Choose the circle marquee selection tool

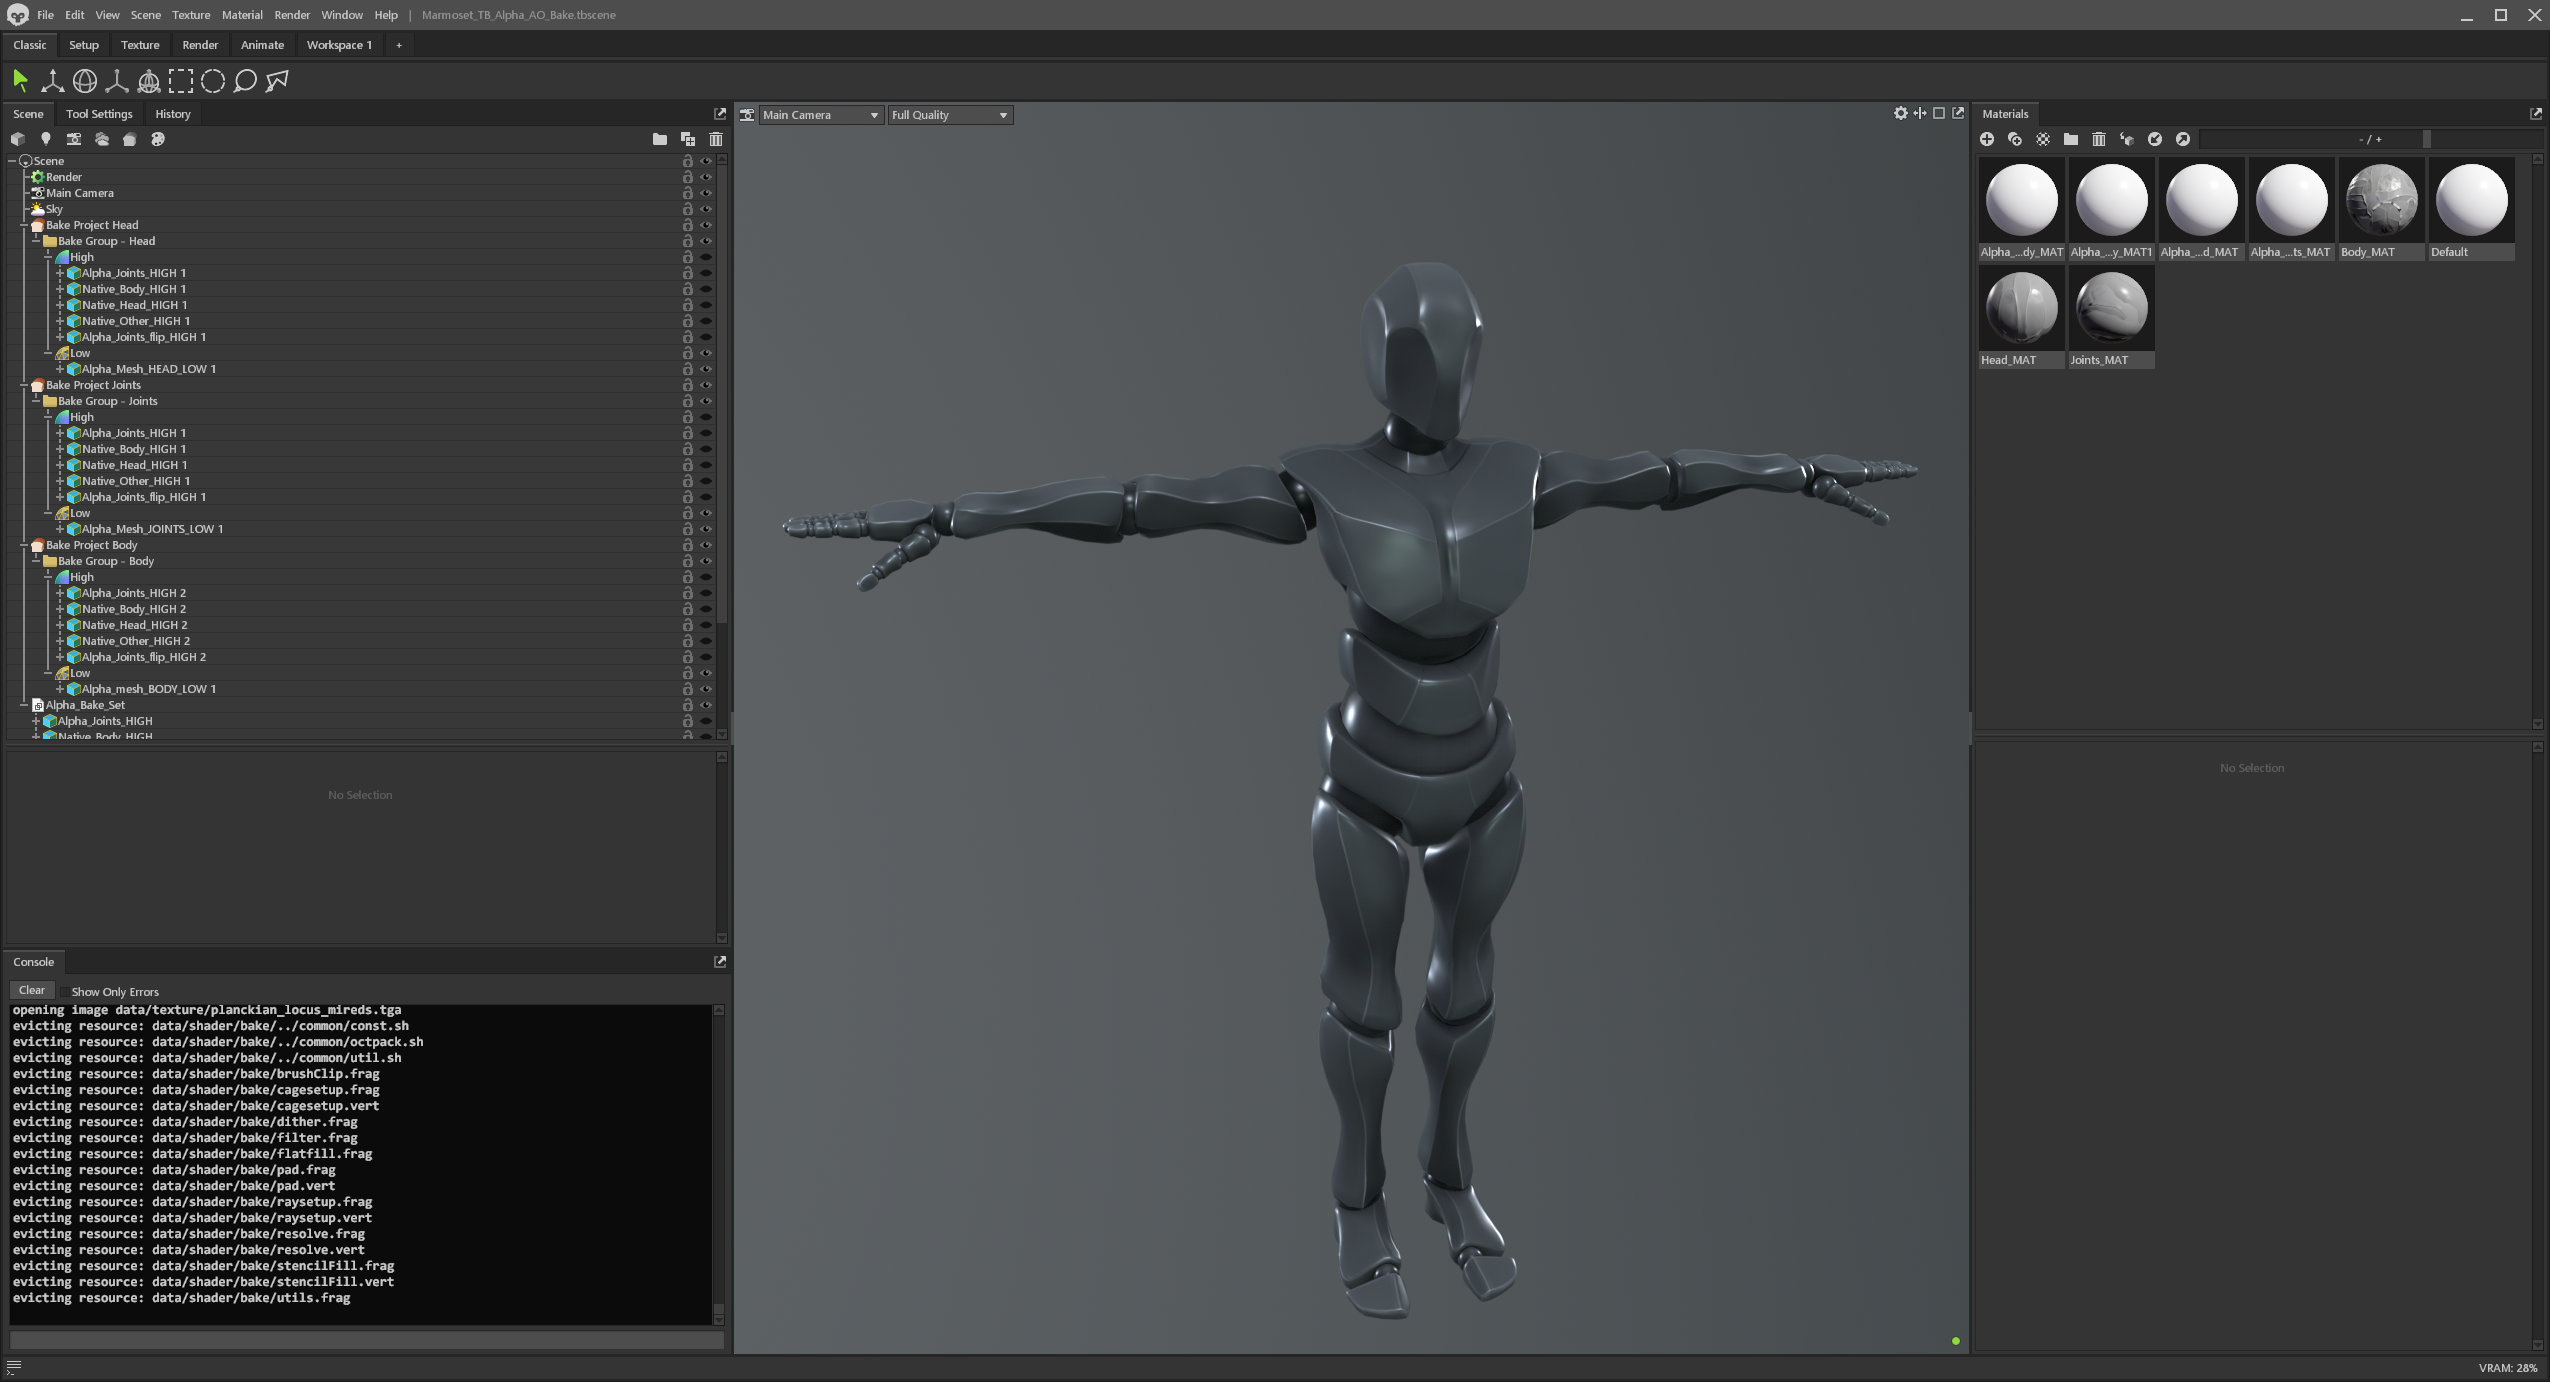click(213, 81)
